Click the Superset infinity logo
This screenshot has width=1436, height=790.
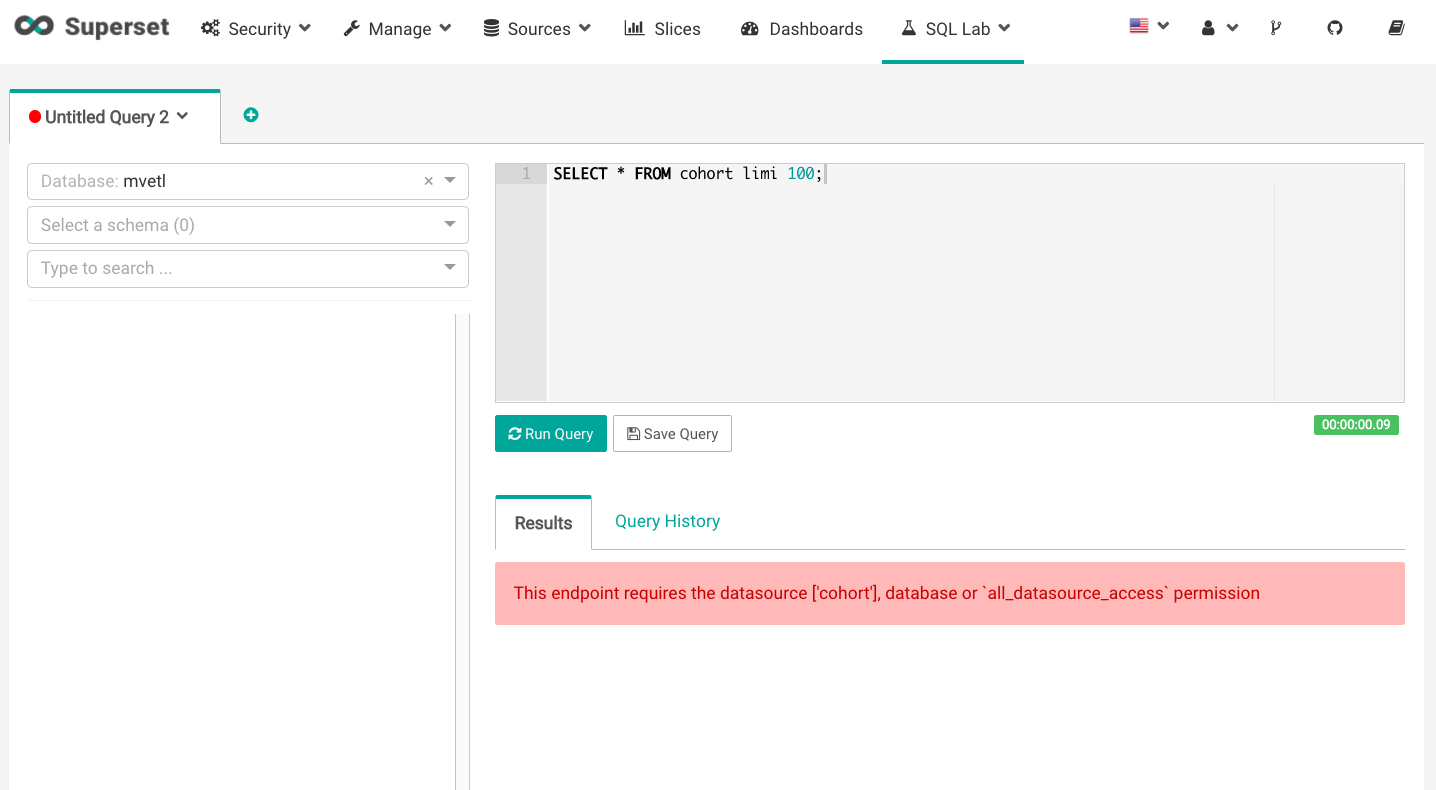click(x=34, y=27)
